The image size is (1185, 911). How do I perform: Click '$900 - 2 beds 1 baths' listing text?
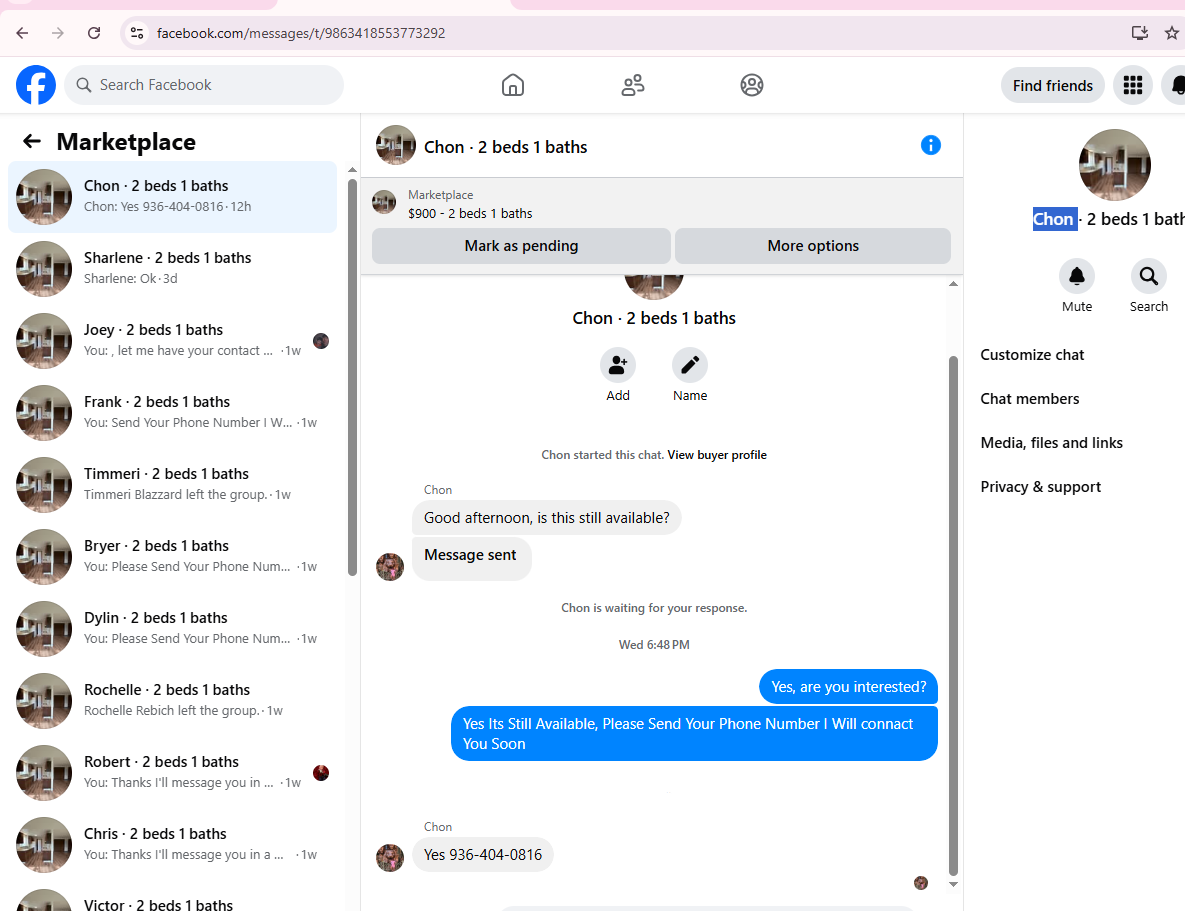(470, 214)
